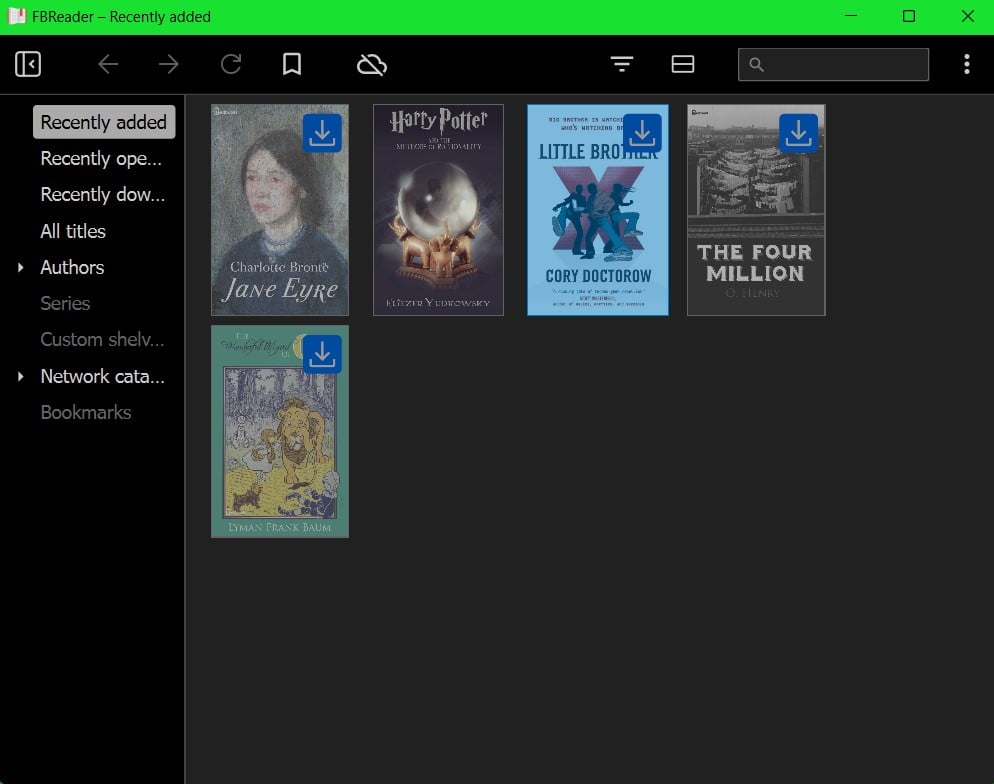Download the Little Brother book
Viewport: 994px width, 784px height.
[x=642, y=133]
